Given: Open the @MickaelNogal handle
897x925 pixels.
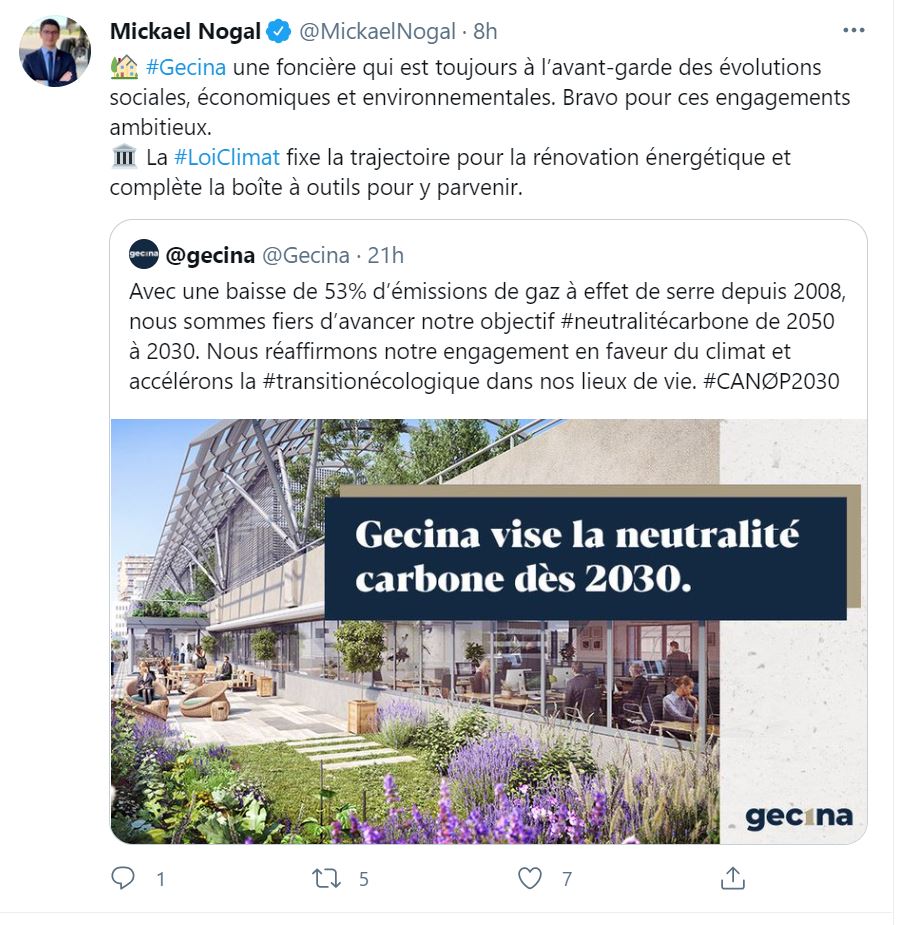Looking at the screenshot, I should point(378,32).
